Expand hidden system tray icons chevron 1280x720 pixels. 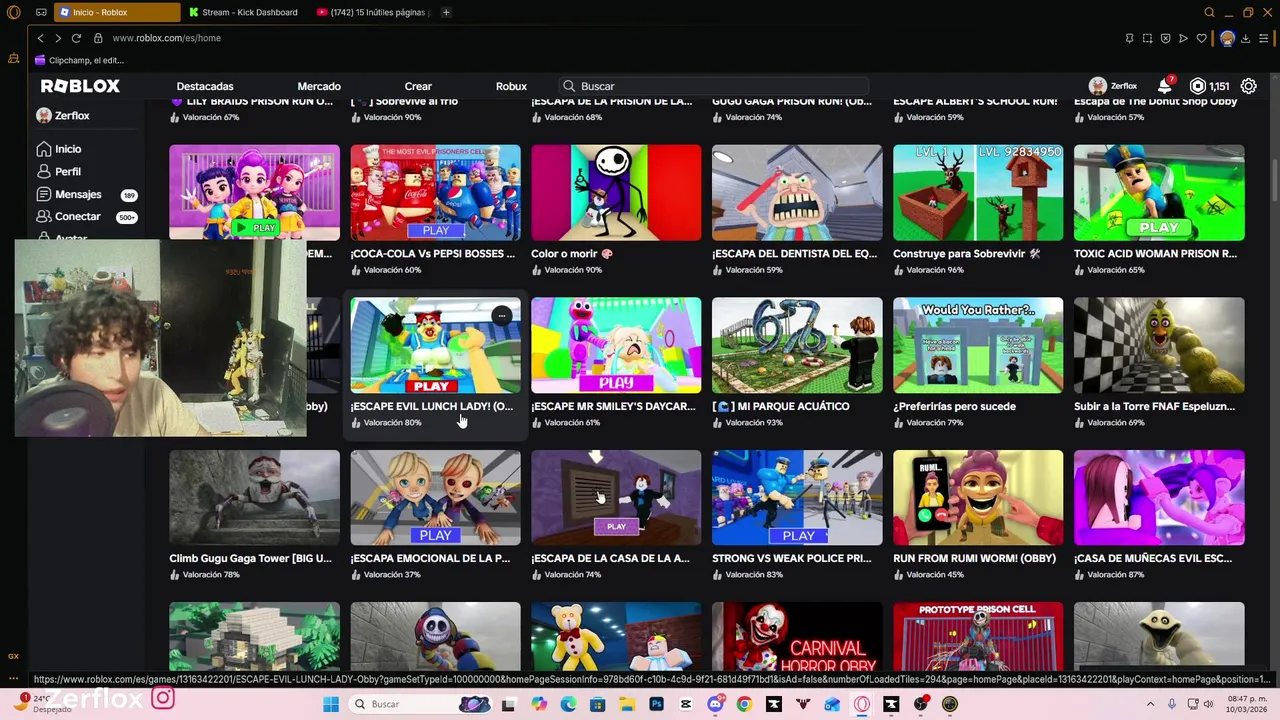tap(1150, 704)
